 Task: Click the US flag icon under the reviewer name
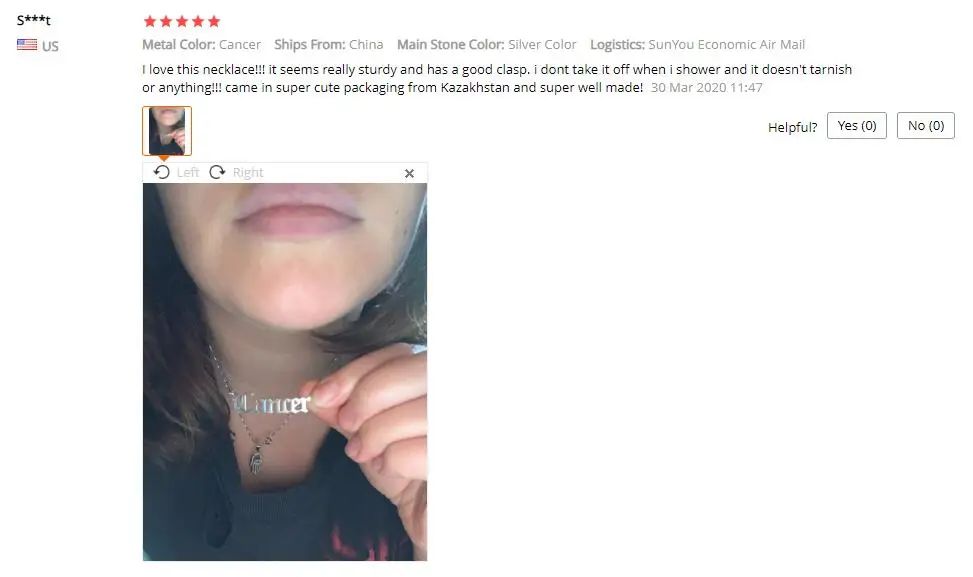pos(27,45)
